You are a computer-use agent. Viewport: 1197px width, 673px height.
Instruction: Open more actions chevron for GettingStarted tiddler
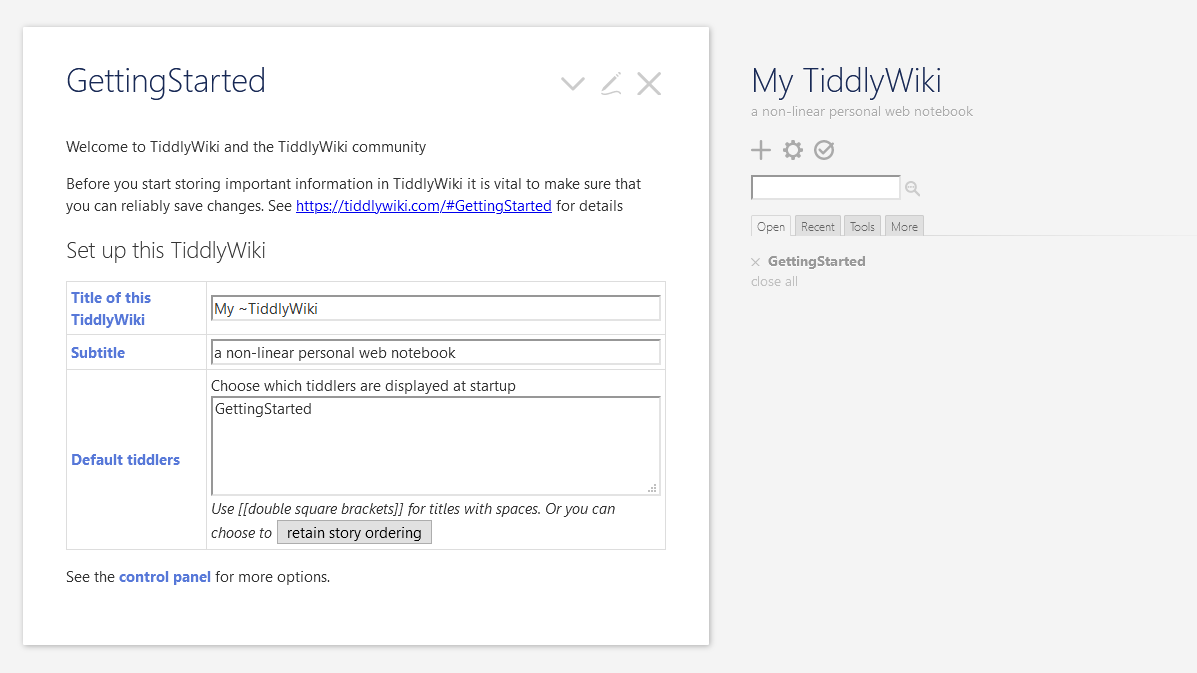[573, 84]
